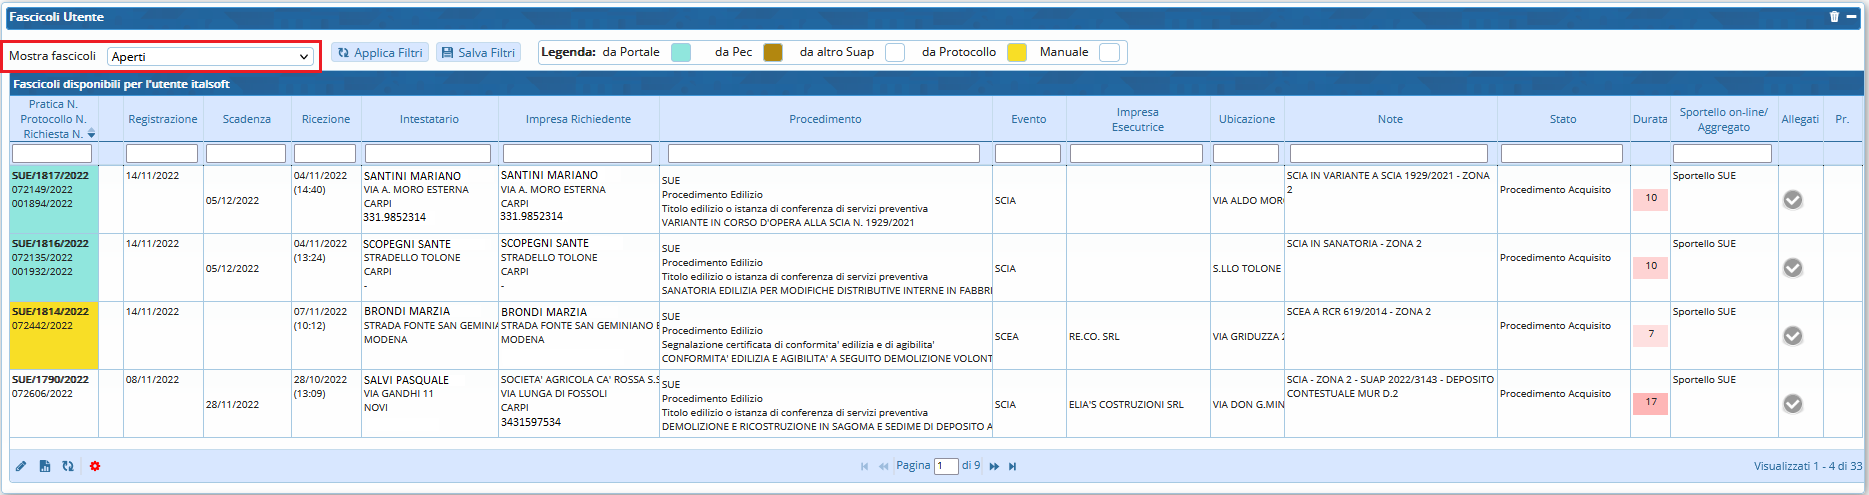The height and width of the screenshot is (495, 1869).
Task: Click the page number input box
Action: (946, 466)
